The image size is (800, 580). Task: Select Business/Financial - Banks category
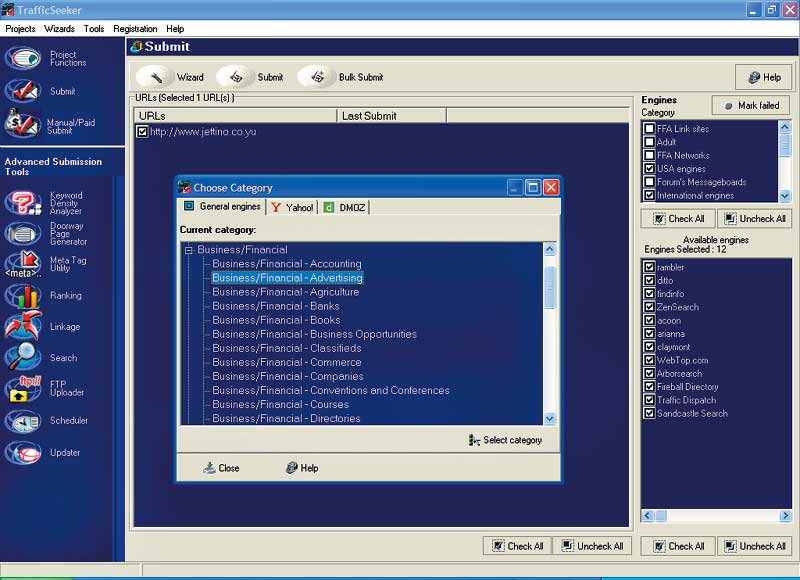click(x=276, y=306)
